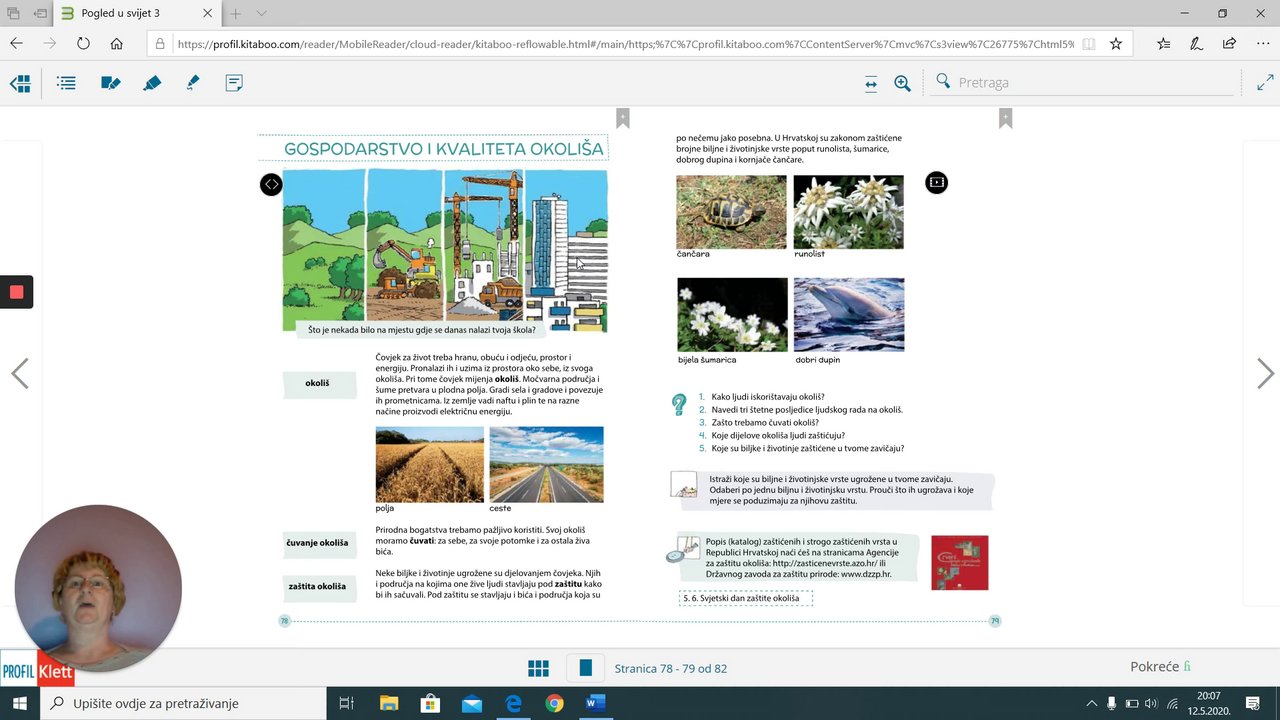Screen dimensions: 1280x720
Task: Click the zaštita okoliša keyword label
Action: pyautogui.click(x=319, y=587)
